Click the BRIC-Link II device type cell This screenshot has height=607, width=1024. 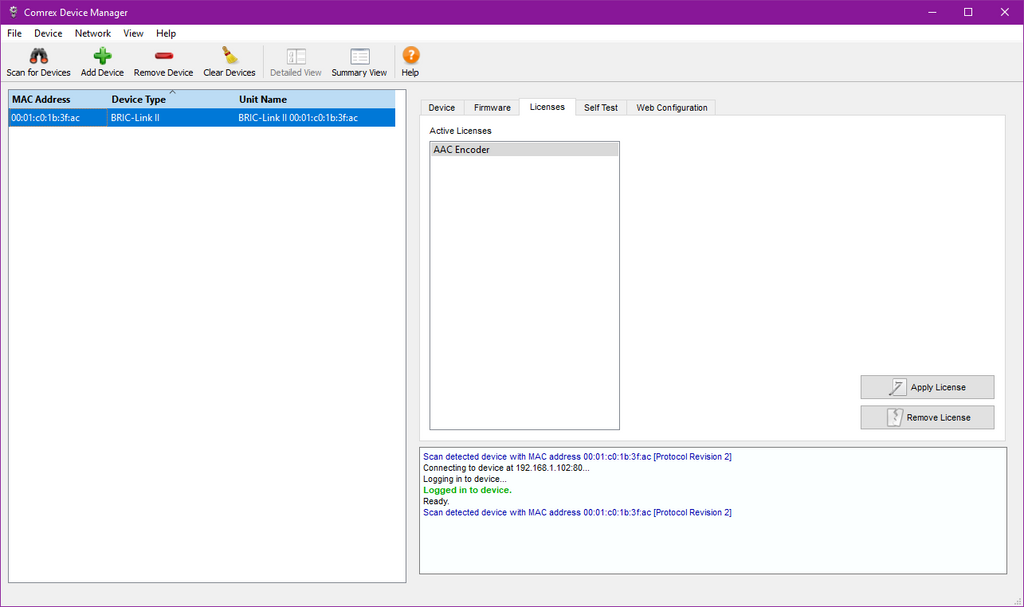point(172,118)
